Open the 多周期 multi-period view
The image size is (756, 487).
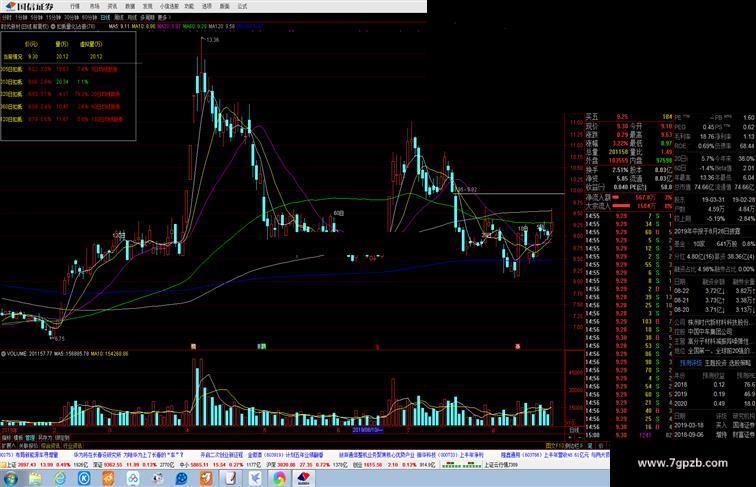[147, 18]
